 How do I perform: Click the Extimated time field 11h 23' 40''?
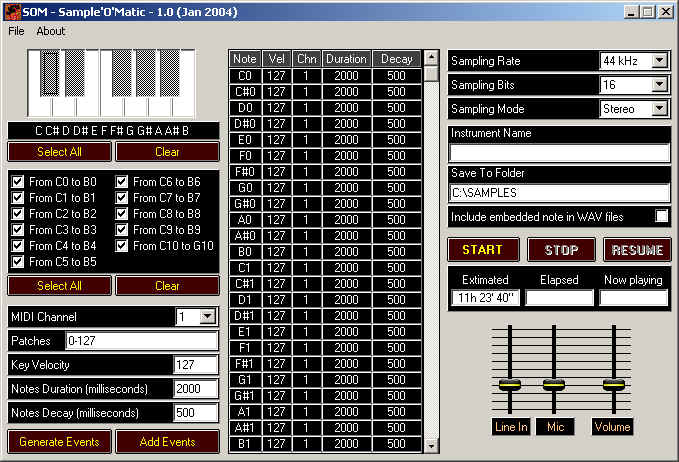pyautogui.click(x=485, y=298)
